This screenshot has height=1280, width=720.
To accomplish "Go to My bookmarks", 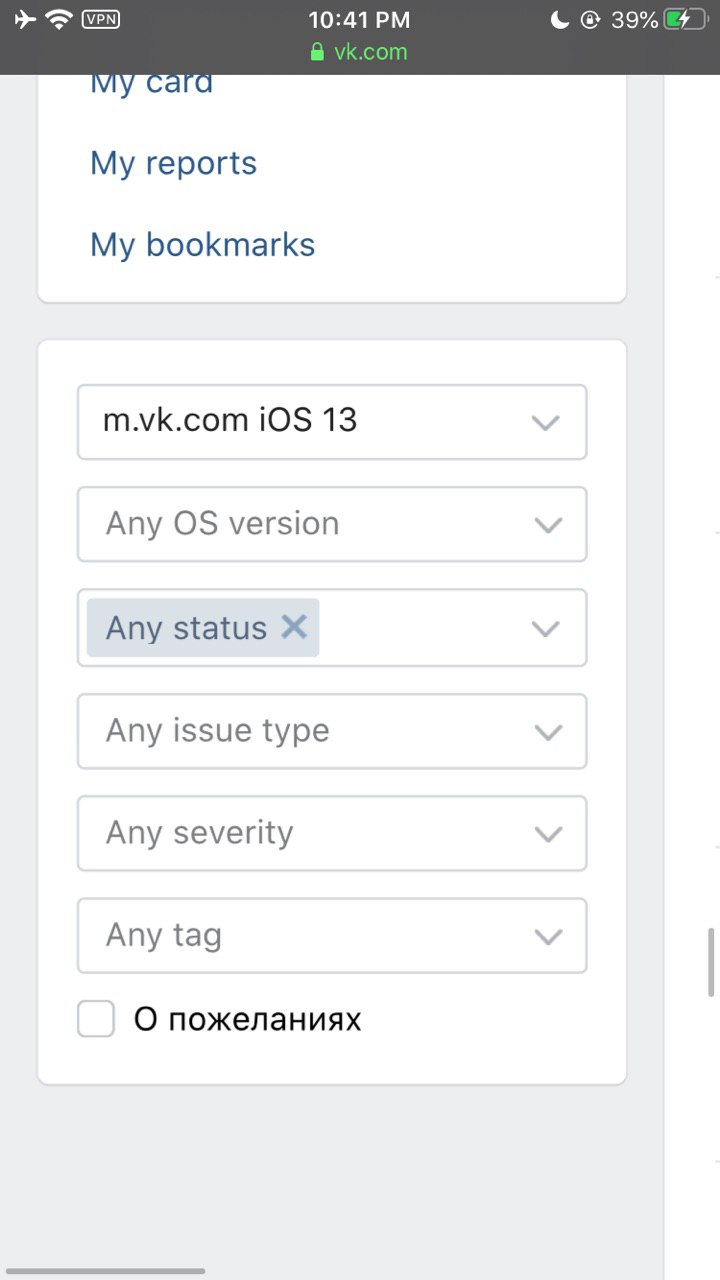I will tap(203, 245).
